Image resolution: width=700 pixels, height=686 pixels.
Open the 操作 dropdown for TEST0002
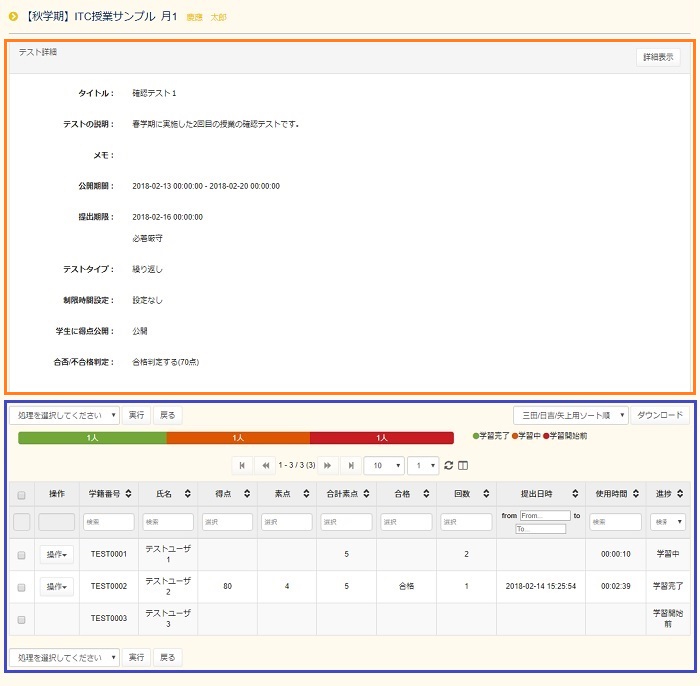click(x=57, y=587)
